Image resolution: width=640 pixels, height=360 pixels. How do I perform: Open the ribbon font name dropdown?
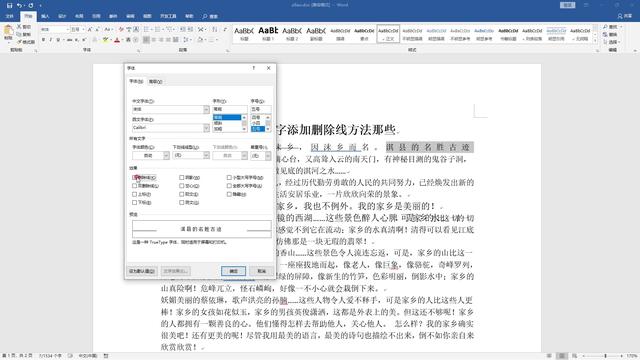67,29
